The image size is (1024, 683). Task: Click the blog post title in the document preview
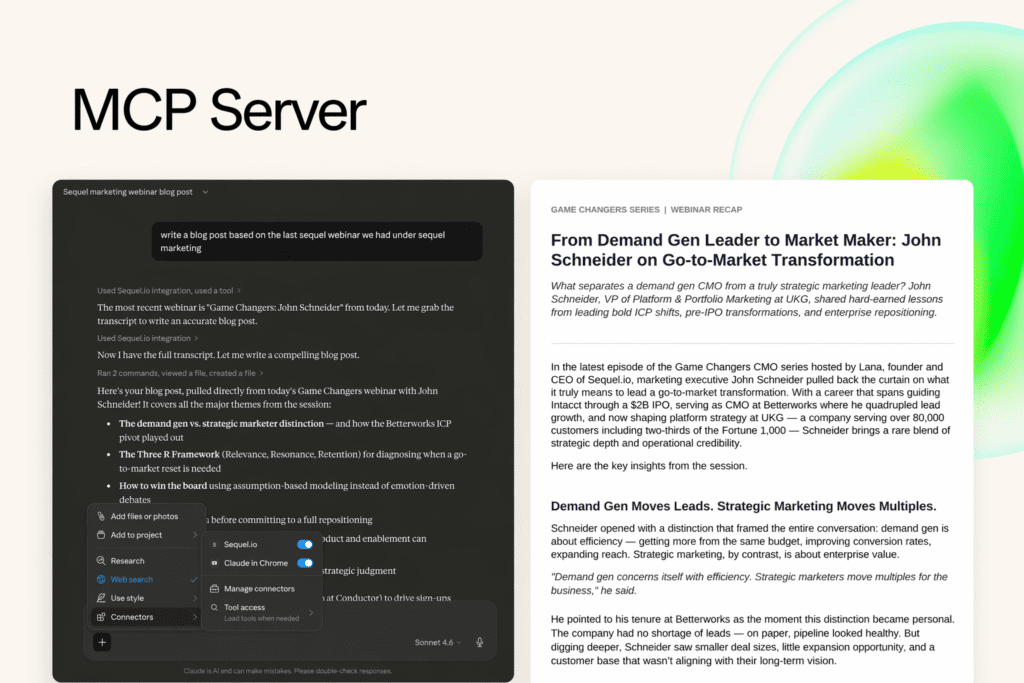745,250
